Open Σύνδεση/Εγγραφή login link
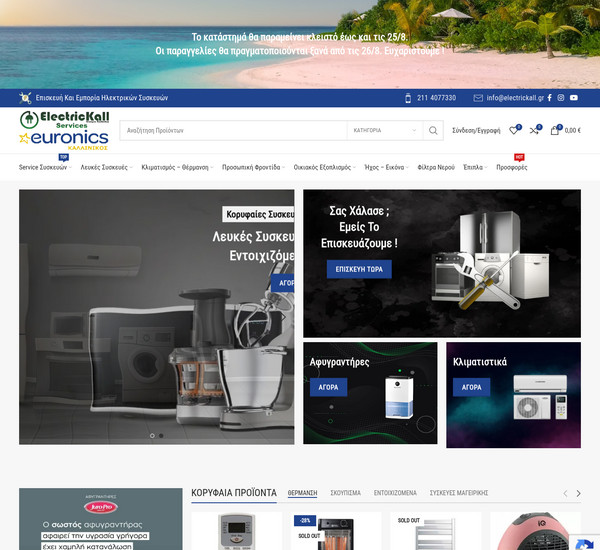This screenshot has width=600, height=550. pyautogui.click(x=476, y=131)
